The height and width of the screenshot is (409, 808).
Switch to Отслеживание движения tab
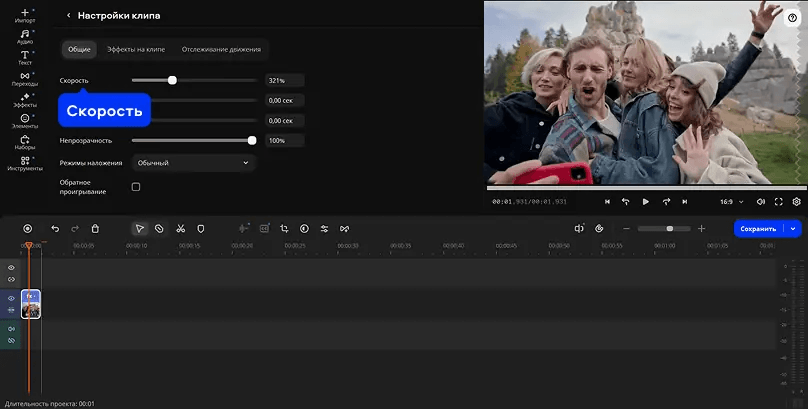click(221, 49)
